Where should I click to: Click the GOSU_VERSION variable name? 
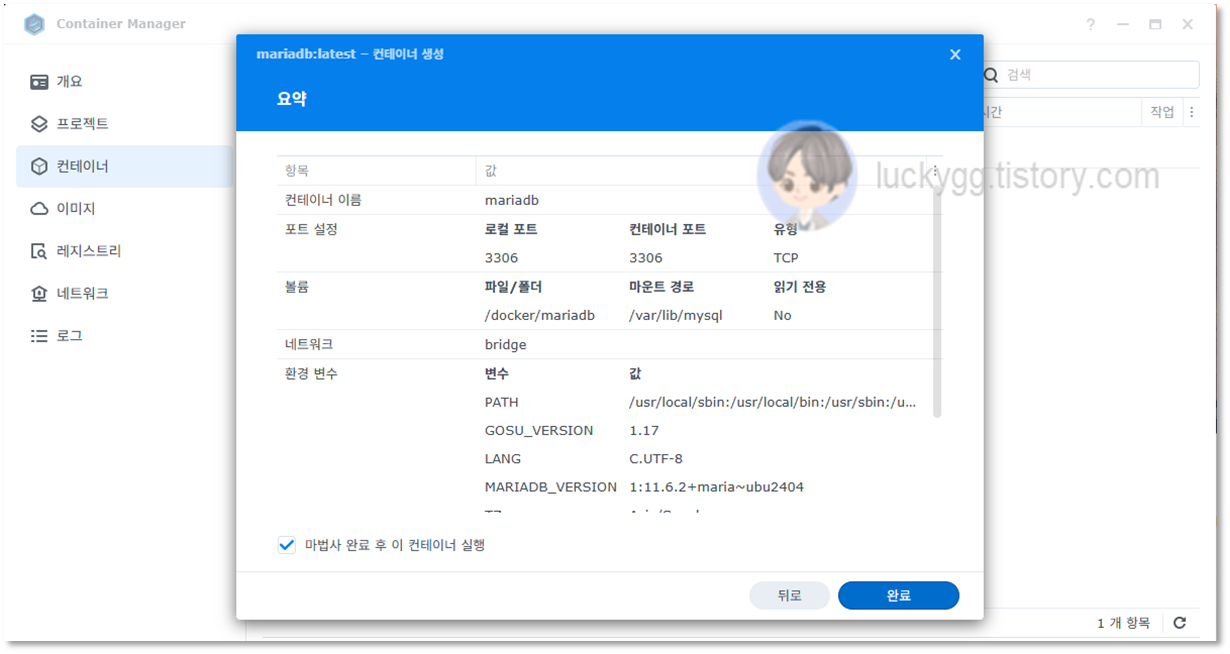coord(539,431)
